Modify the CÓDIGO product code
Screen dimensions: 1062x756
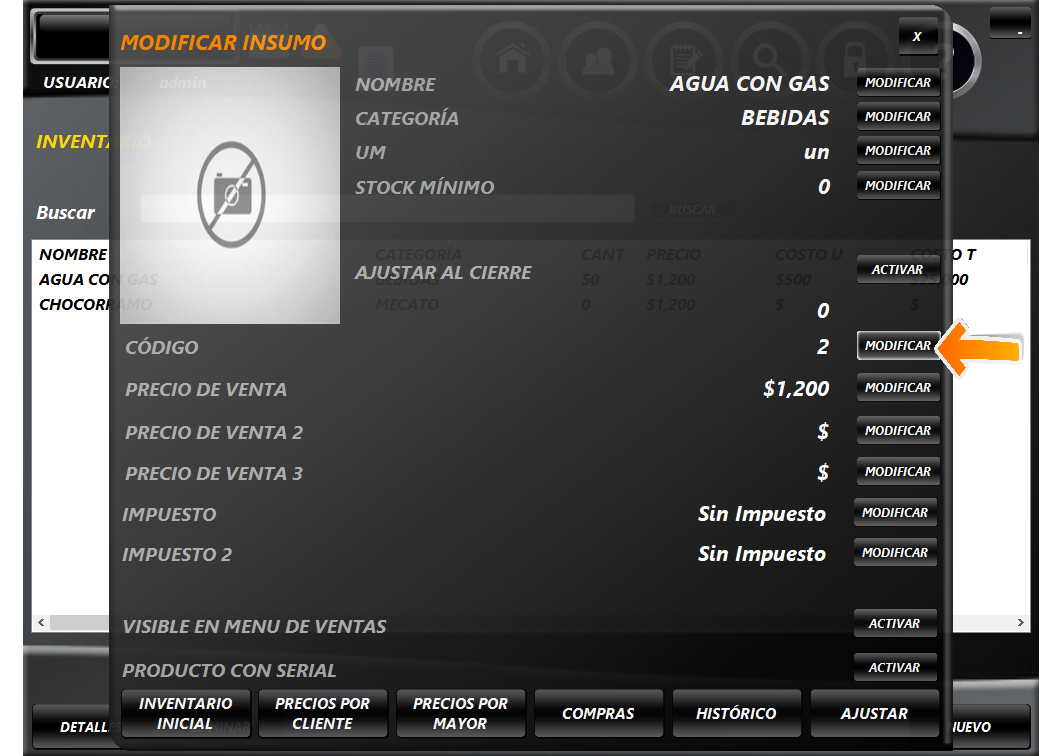[x=897, y=346]
